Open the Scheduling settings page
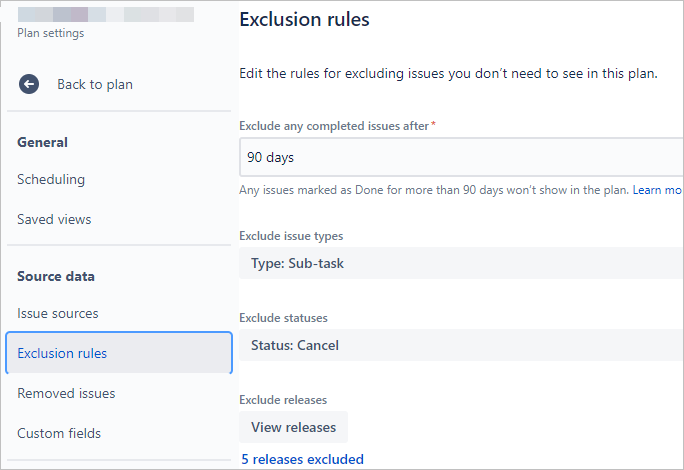Screen dimensions: 684x470 click(x=51, y=179)
